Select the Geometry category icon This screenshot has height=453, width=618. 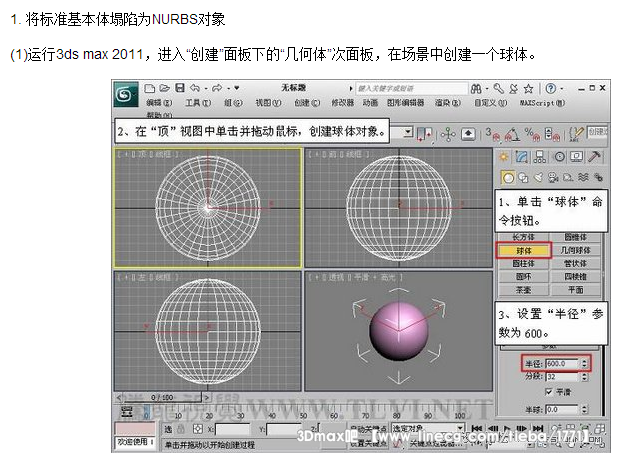tap(508, 178)
